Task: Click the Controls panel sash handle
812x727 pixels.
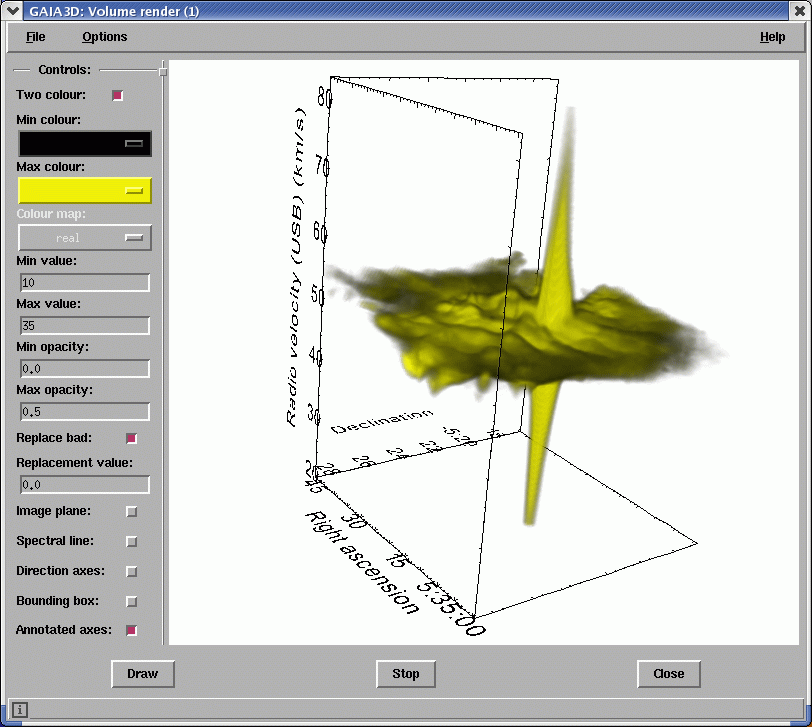Action: pos(163,70)
